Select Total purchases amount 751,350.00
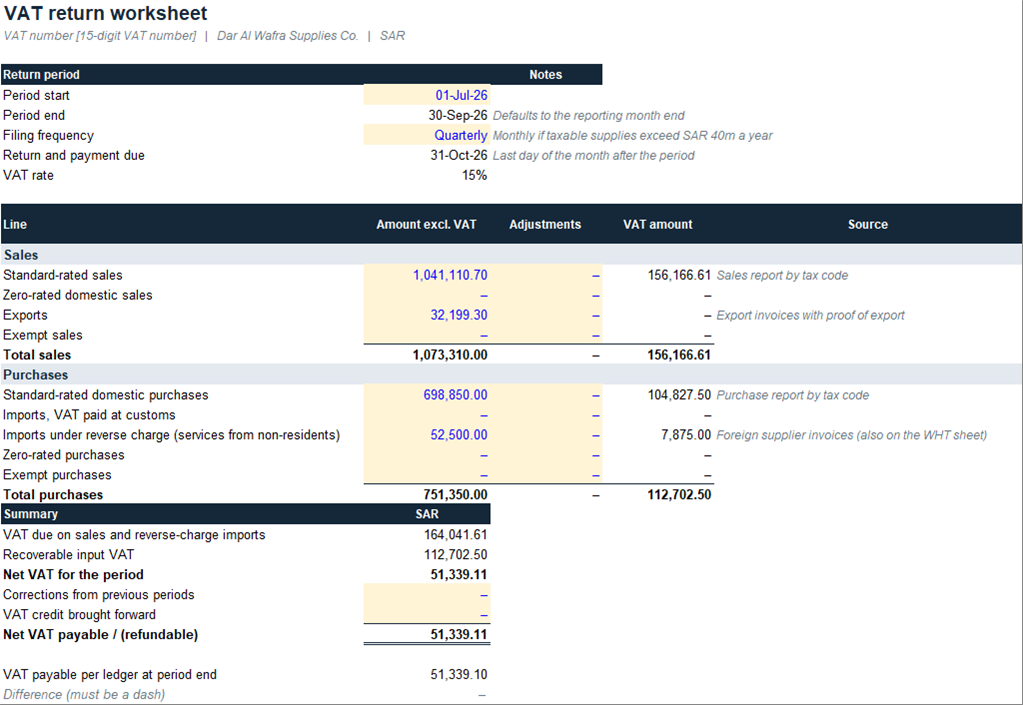 [455, 495]
